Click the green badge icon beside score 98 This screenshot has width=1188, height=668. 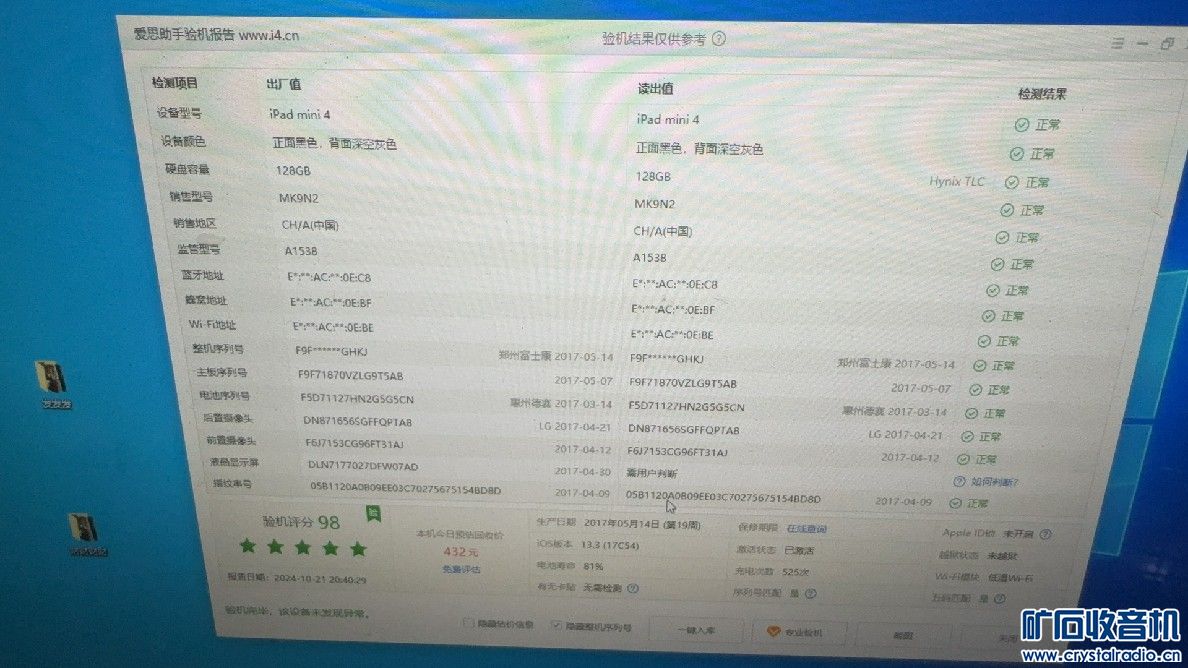click(373, 513)
